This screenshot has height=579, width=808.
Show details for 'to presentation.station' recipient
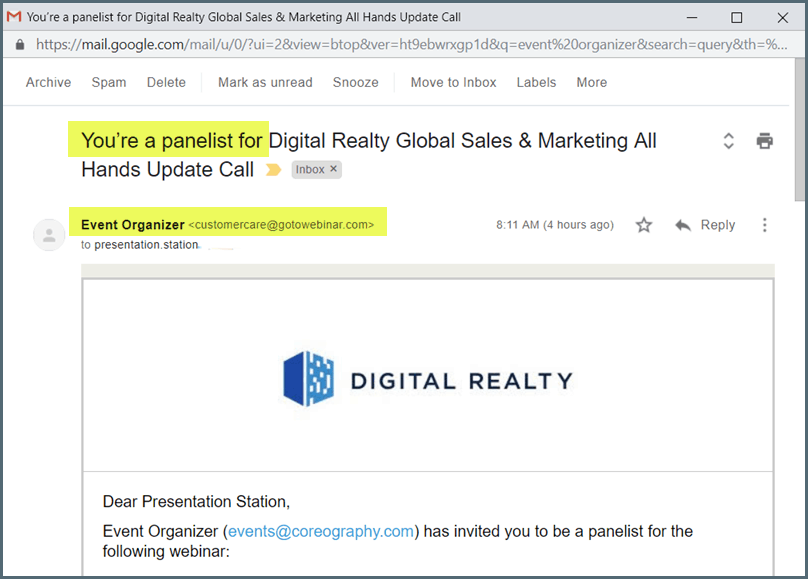[140, 245]
